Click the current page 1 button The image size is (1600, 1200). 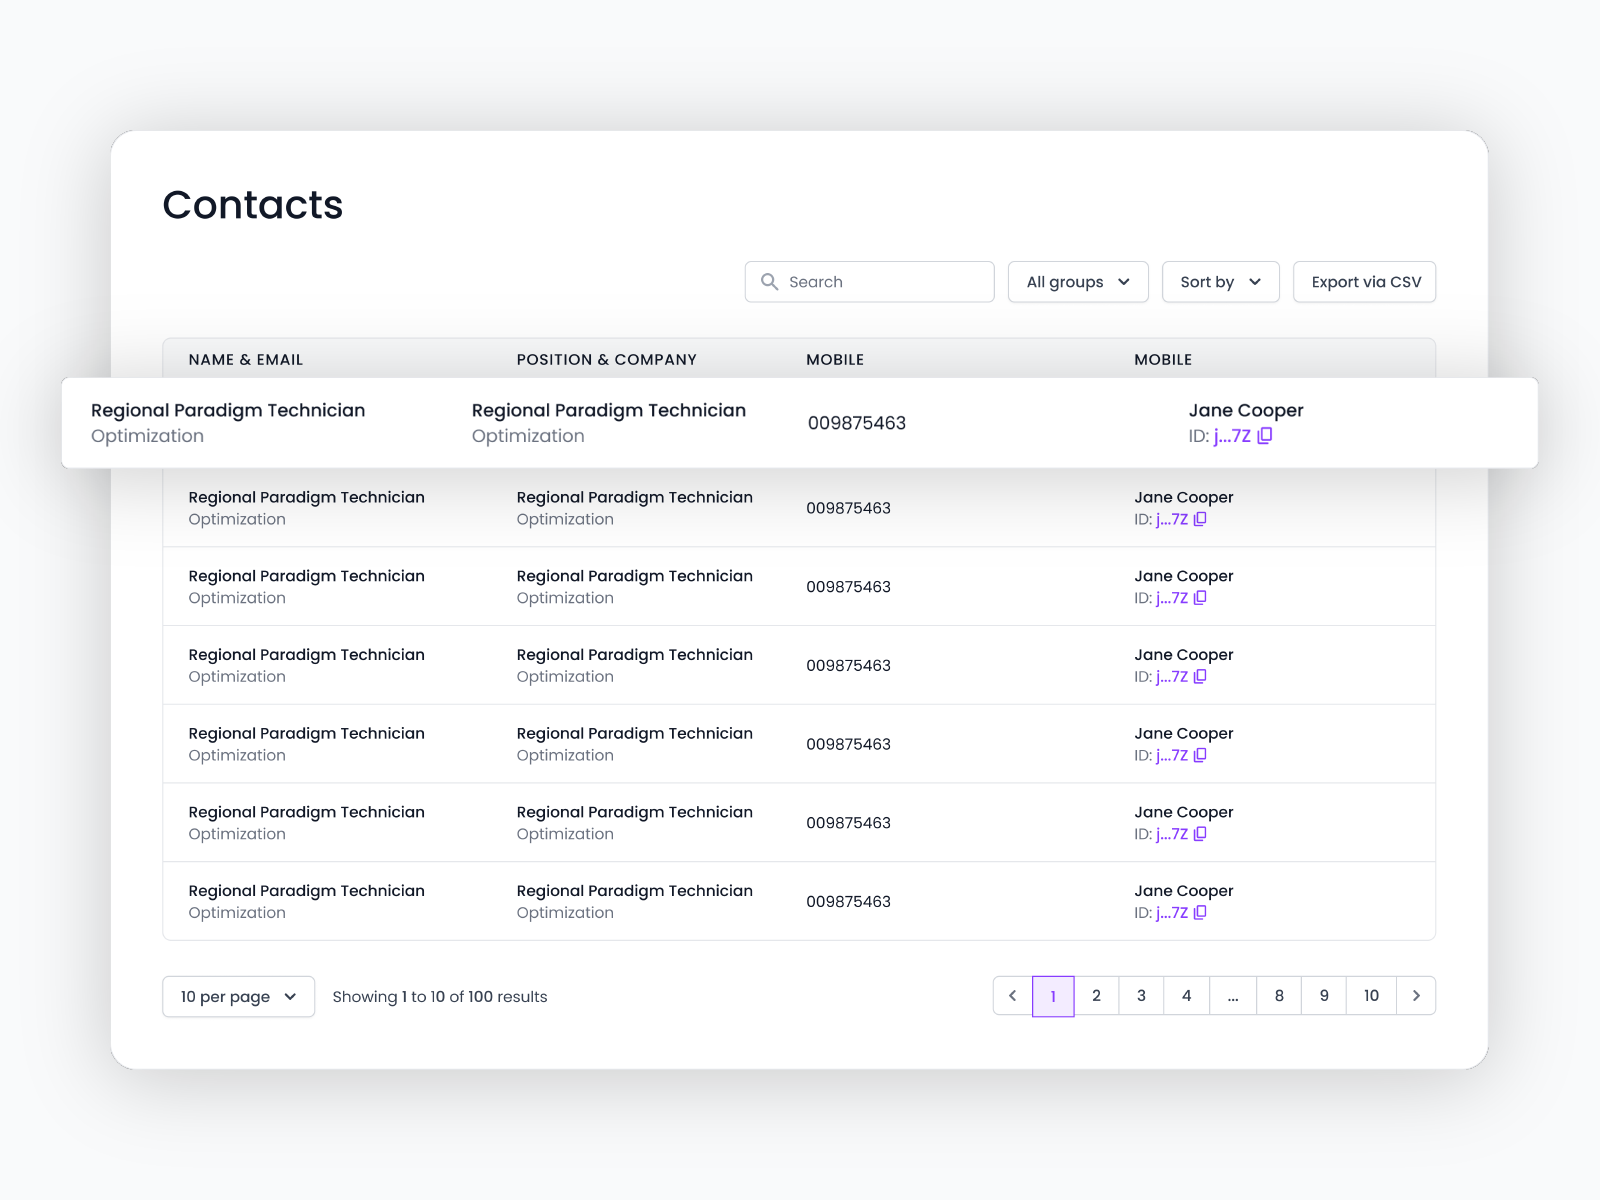pos(1053,996)
